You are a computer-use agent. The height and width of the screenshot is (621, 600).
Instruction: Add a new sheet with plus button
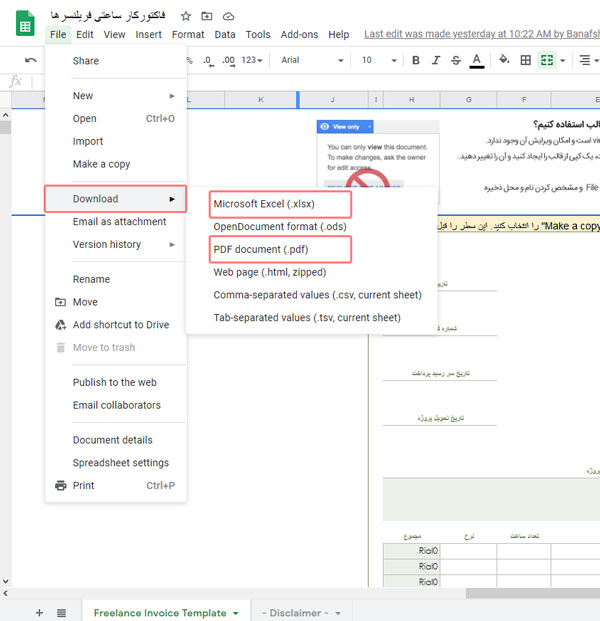(40, 612)
